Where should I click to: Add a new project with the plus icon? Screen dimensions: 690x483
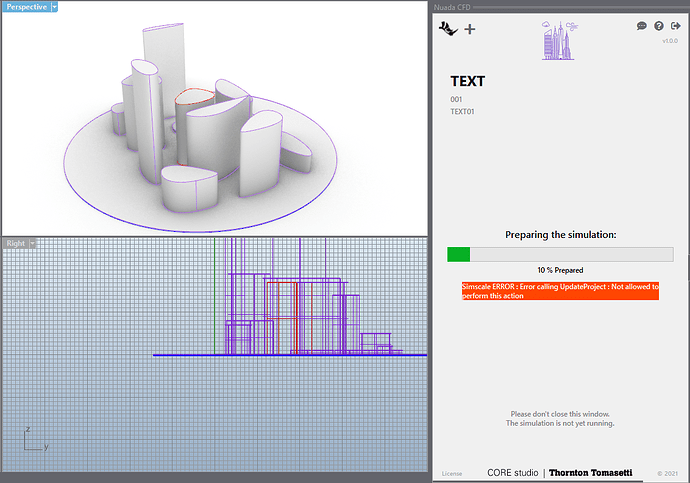[470, 29]
